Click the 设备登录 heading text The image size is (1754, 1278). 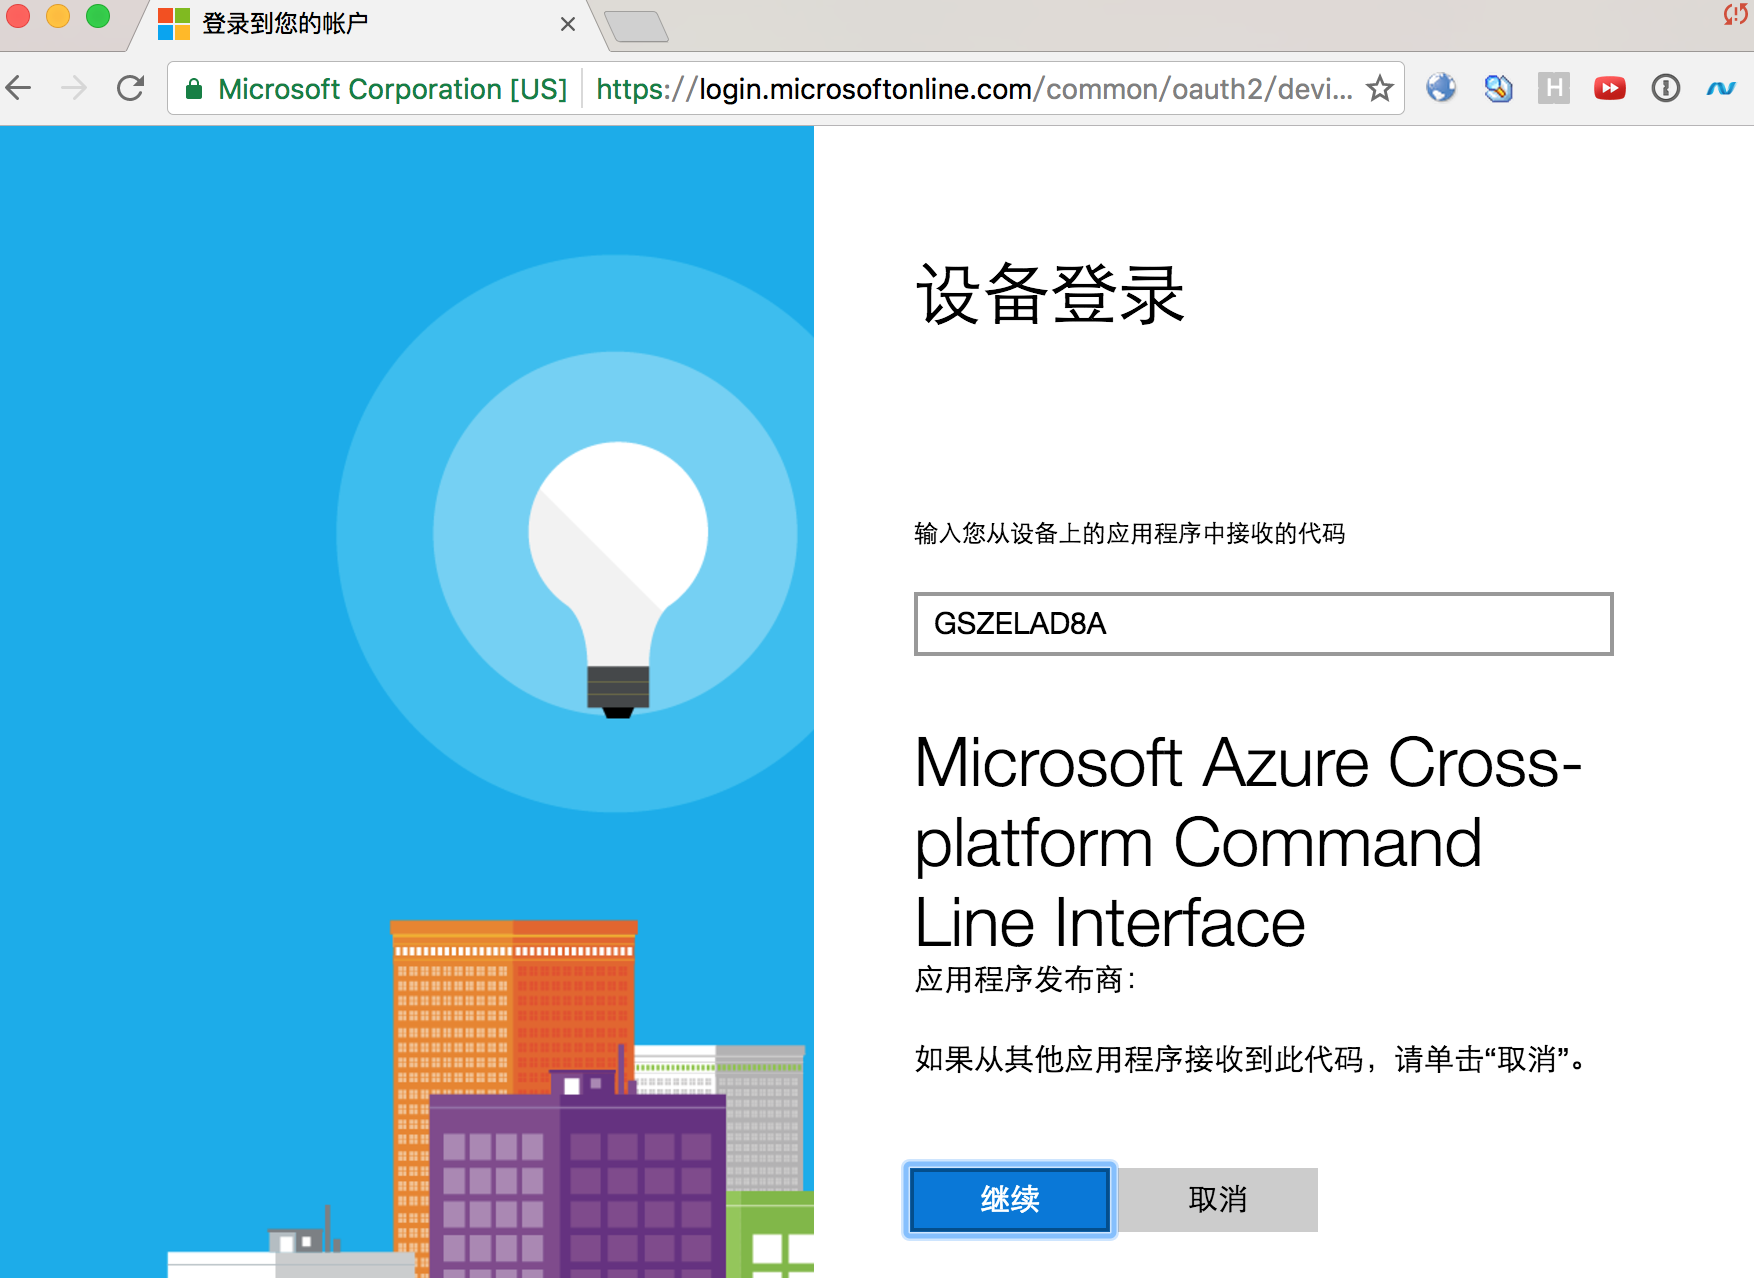click(x=1050, y=294)
